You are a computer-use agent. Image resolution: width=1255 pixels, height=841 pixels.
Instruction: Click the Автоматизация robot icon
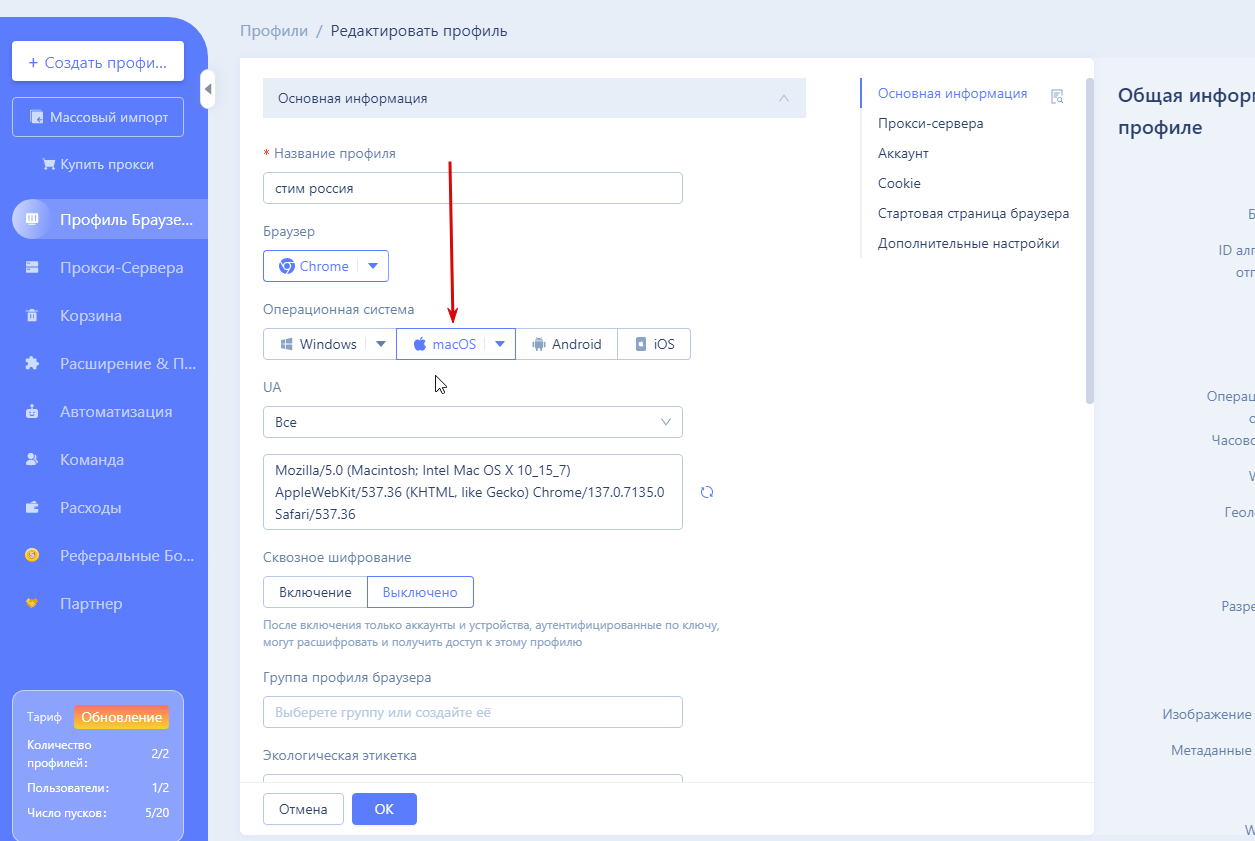point(32,412)
